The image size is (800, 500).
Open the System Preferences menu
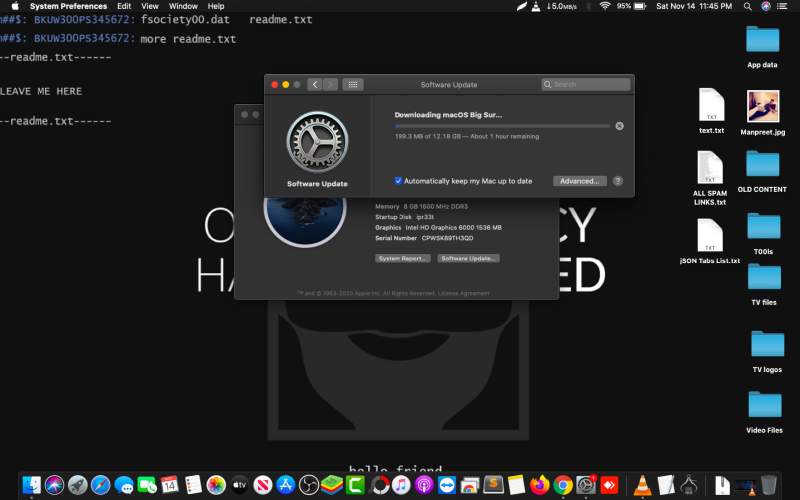pos(68,6)
